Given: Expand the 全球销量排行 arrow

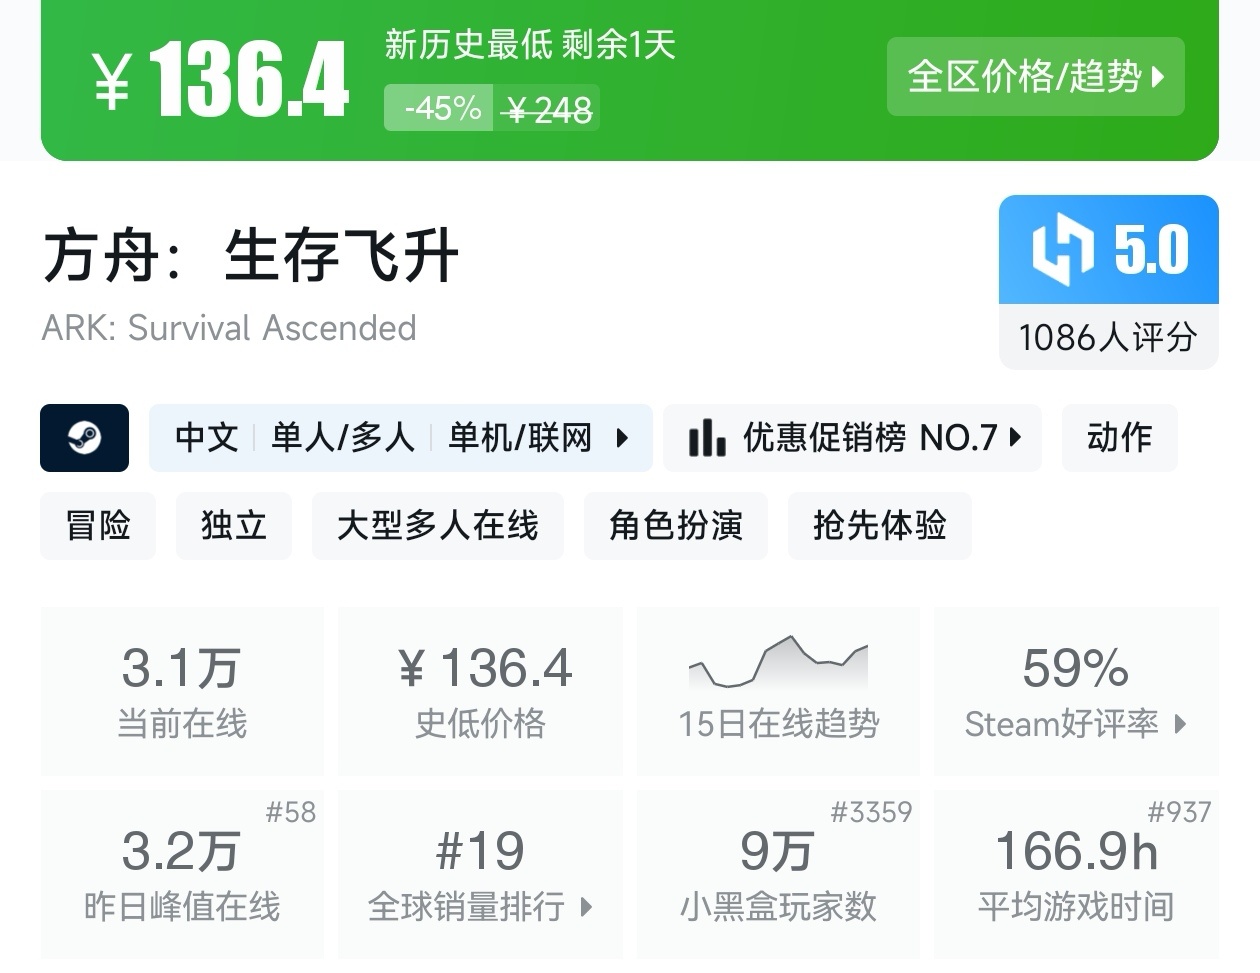Looking at the screenshot, I should click(x=586, y=907).
